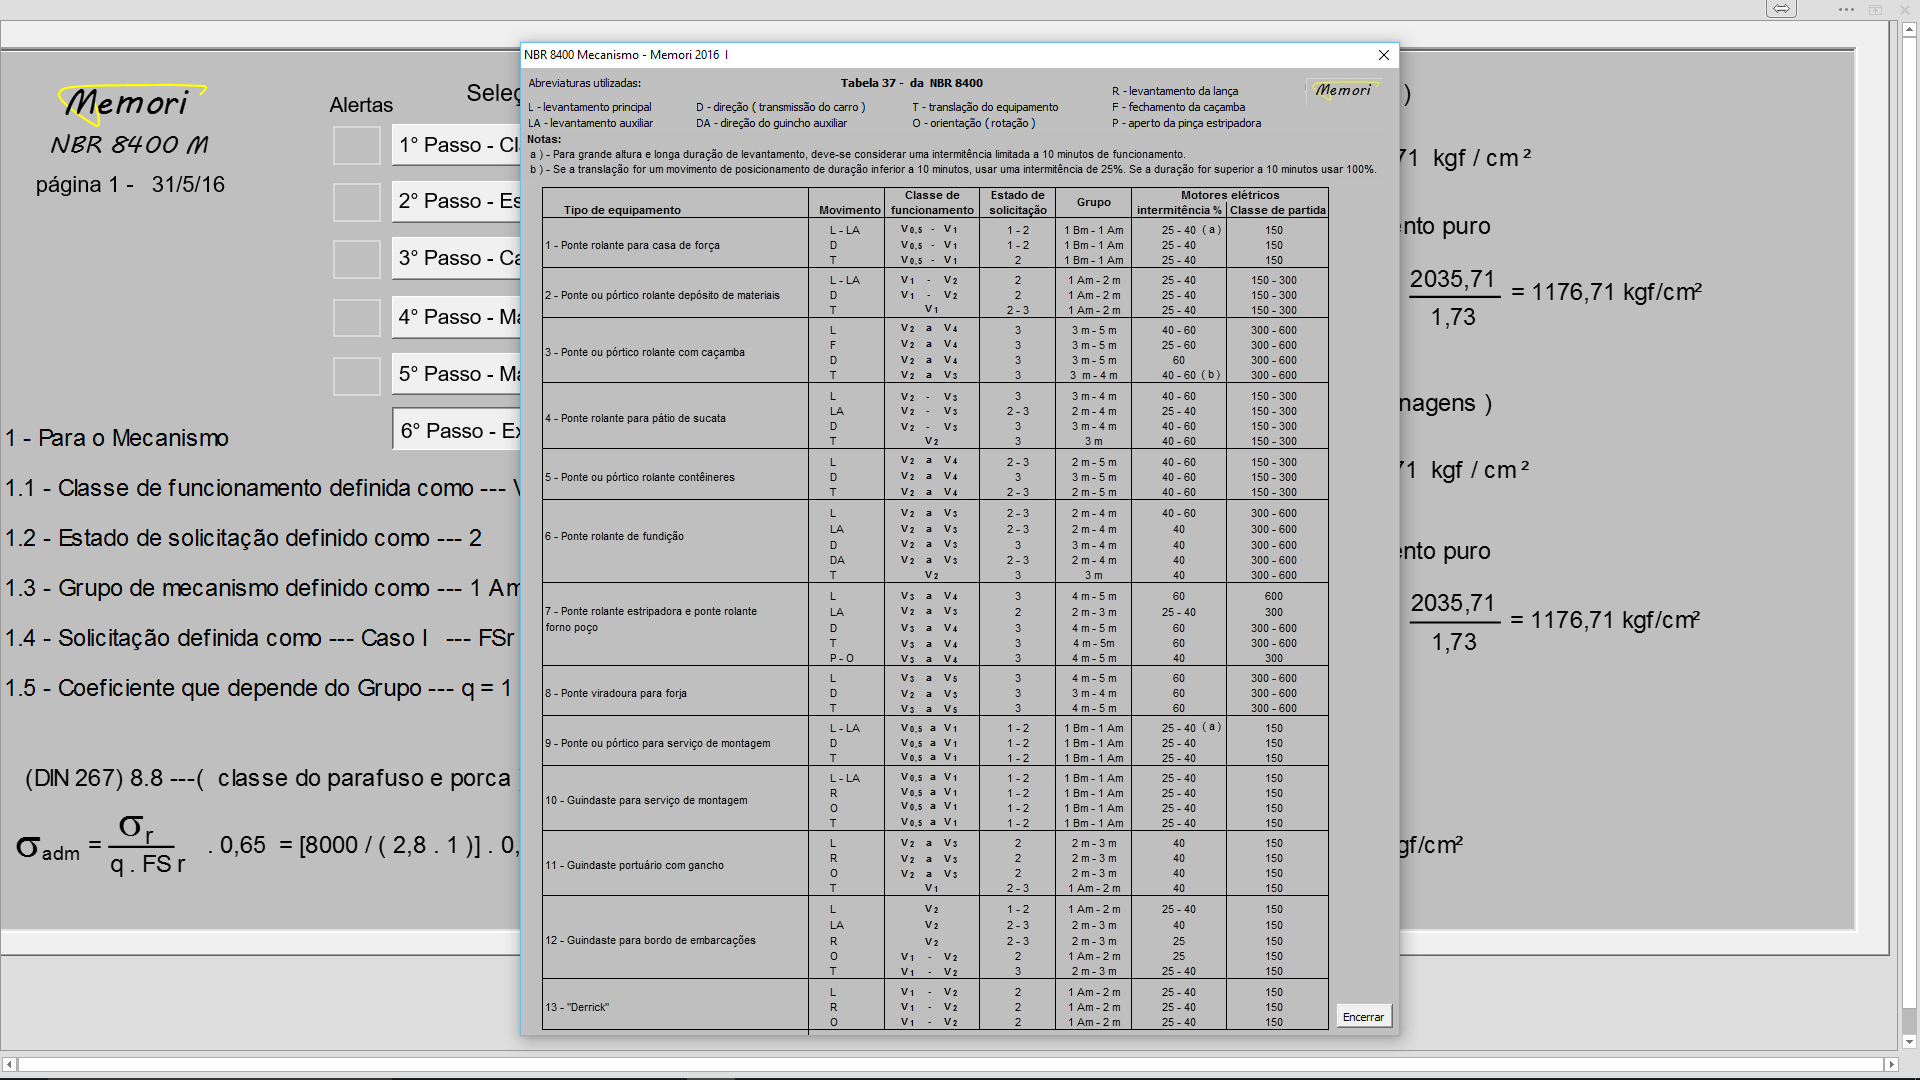This screenshot has width=1920, height=1080.
Task: Open the 3° Passo button in main window
Action: coord(456,258)
